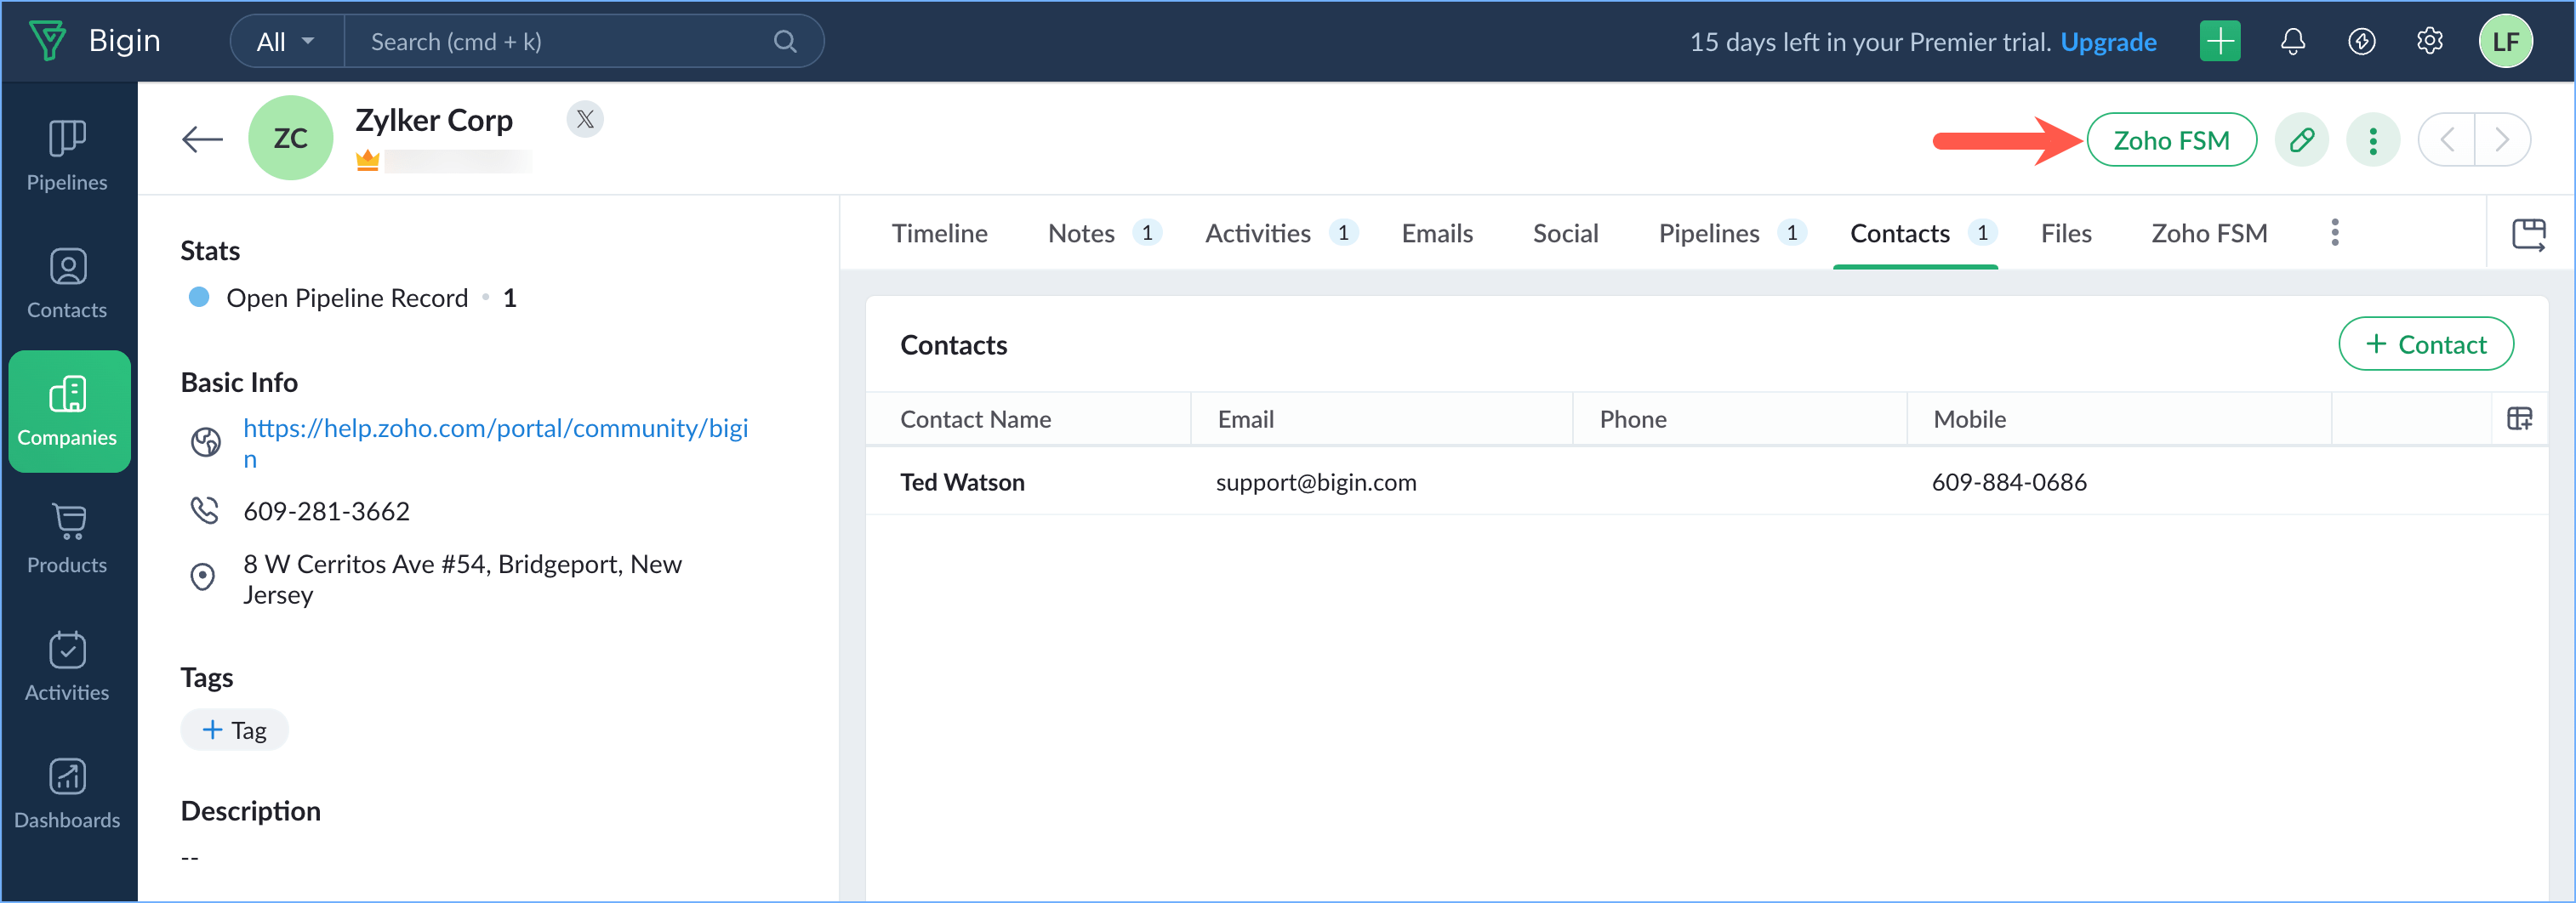
Task: Switch to the Notes tab
Action: (1103, 233)
